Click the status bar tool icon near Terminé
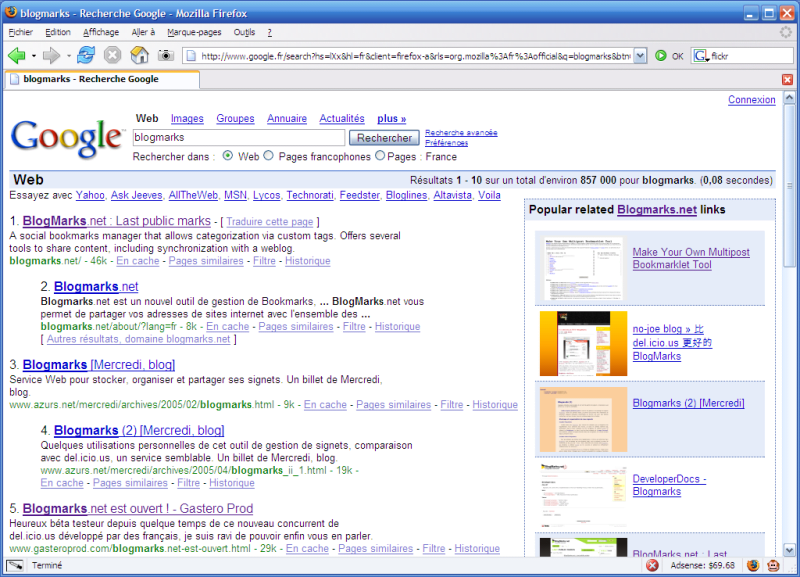 pyautogui.click(x=15, y=565)
